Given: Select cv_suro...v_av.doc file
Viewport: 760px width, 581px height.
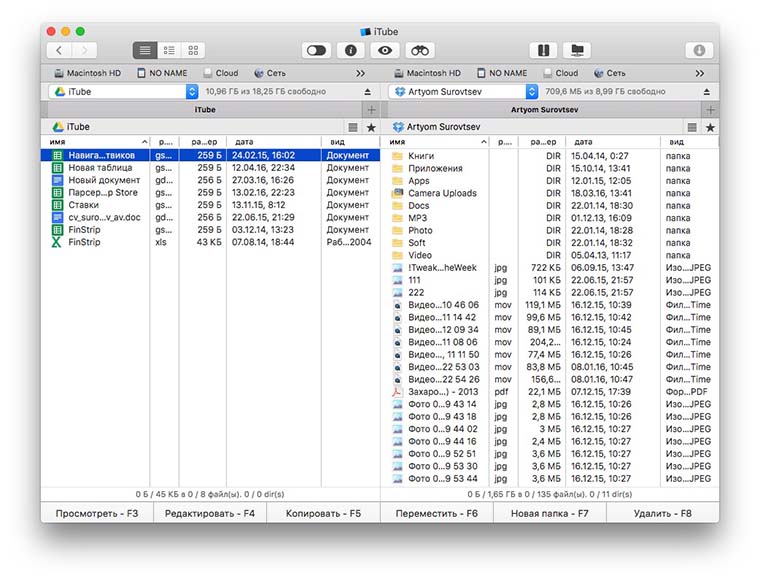Looking at the screenshot, I should point(210,218).
